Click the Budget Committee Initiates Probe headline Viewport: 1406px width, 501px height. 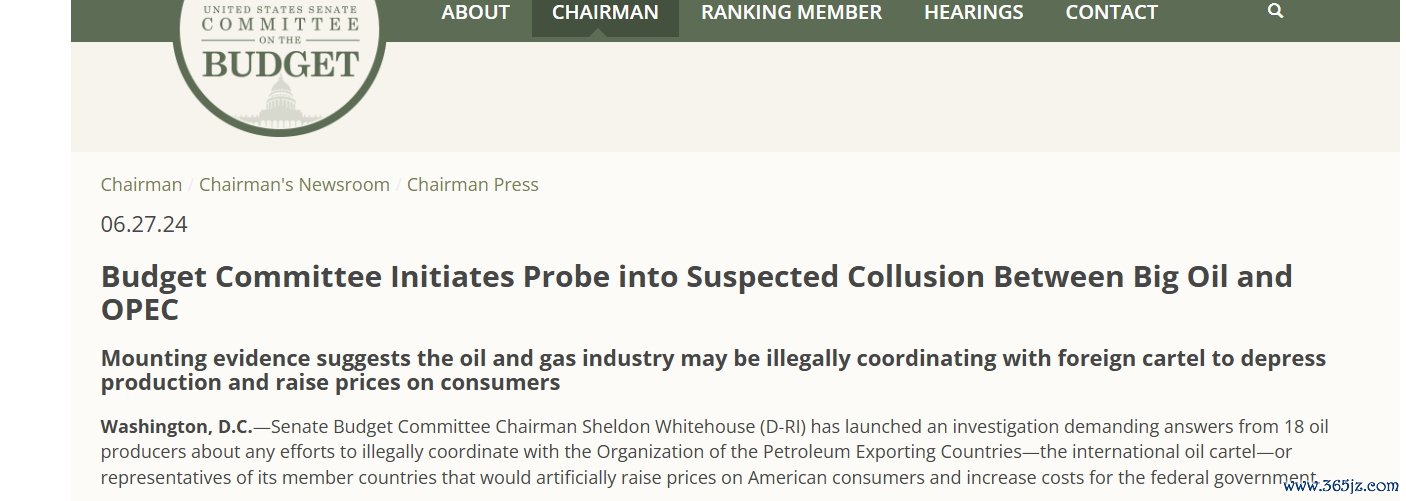(697, 292)
